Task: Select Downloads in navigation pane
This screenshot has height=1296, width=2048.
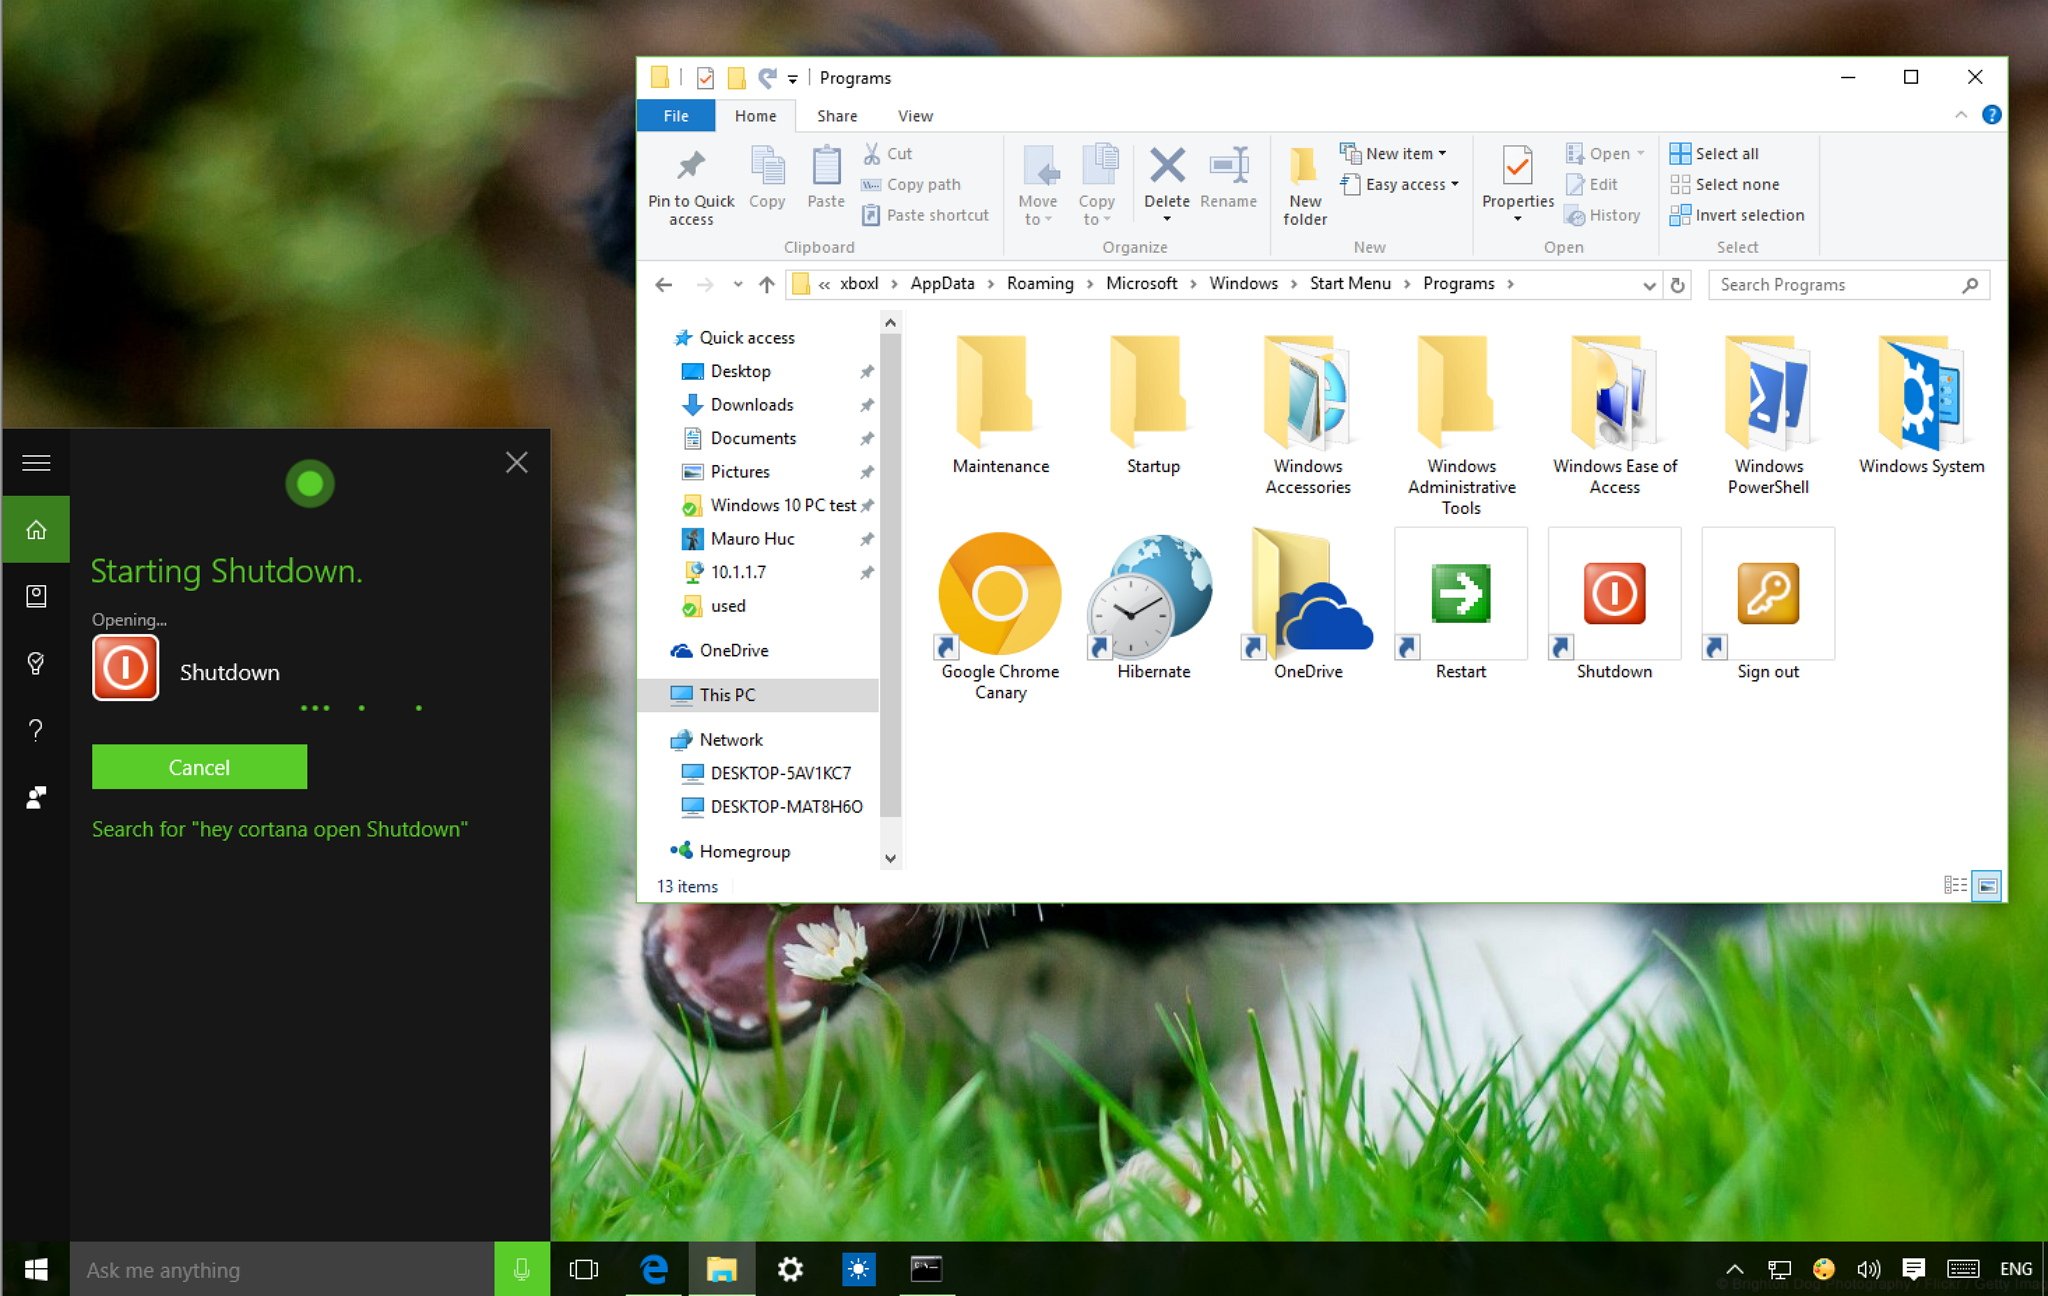Action: click(752, 404)
